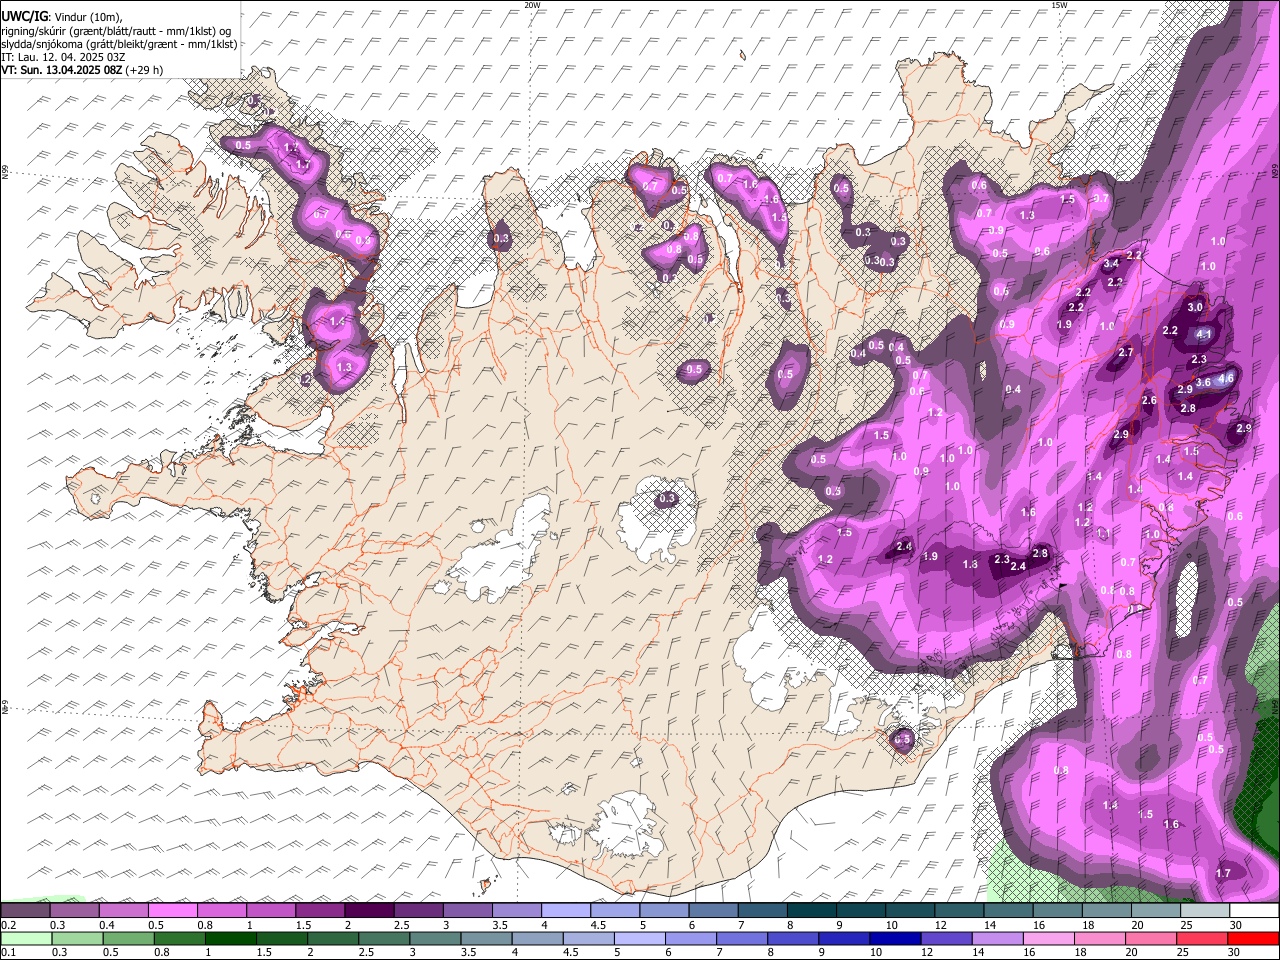Click the 4.1 precipitation value on map
The image size is (1280, 960).
pyautogui.click(x=1204, y=335)
